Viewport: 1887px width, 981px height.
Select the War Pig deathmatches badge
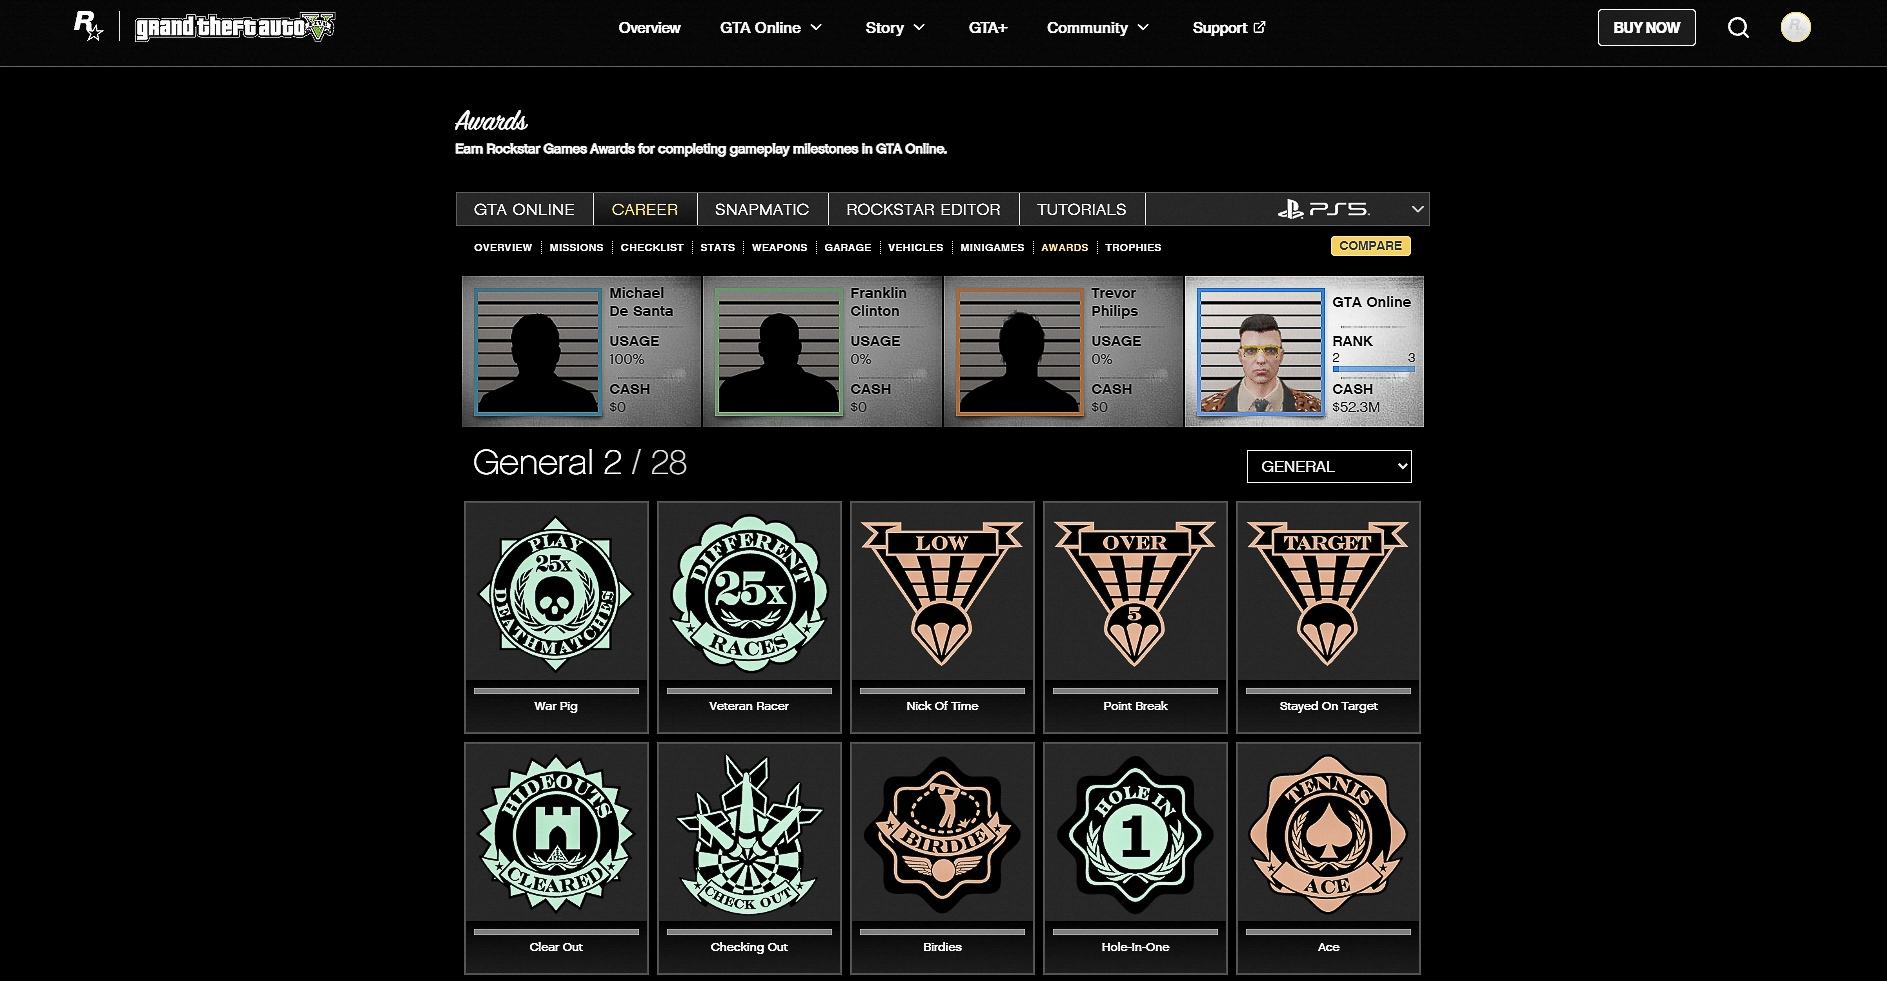point(556,594)
